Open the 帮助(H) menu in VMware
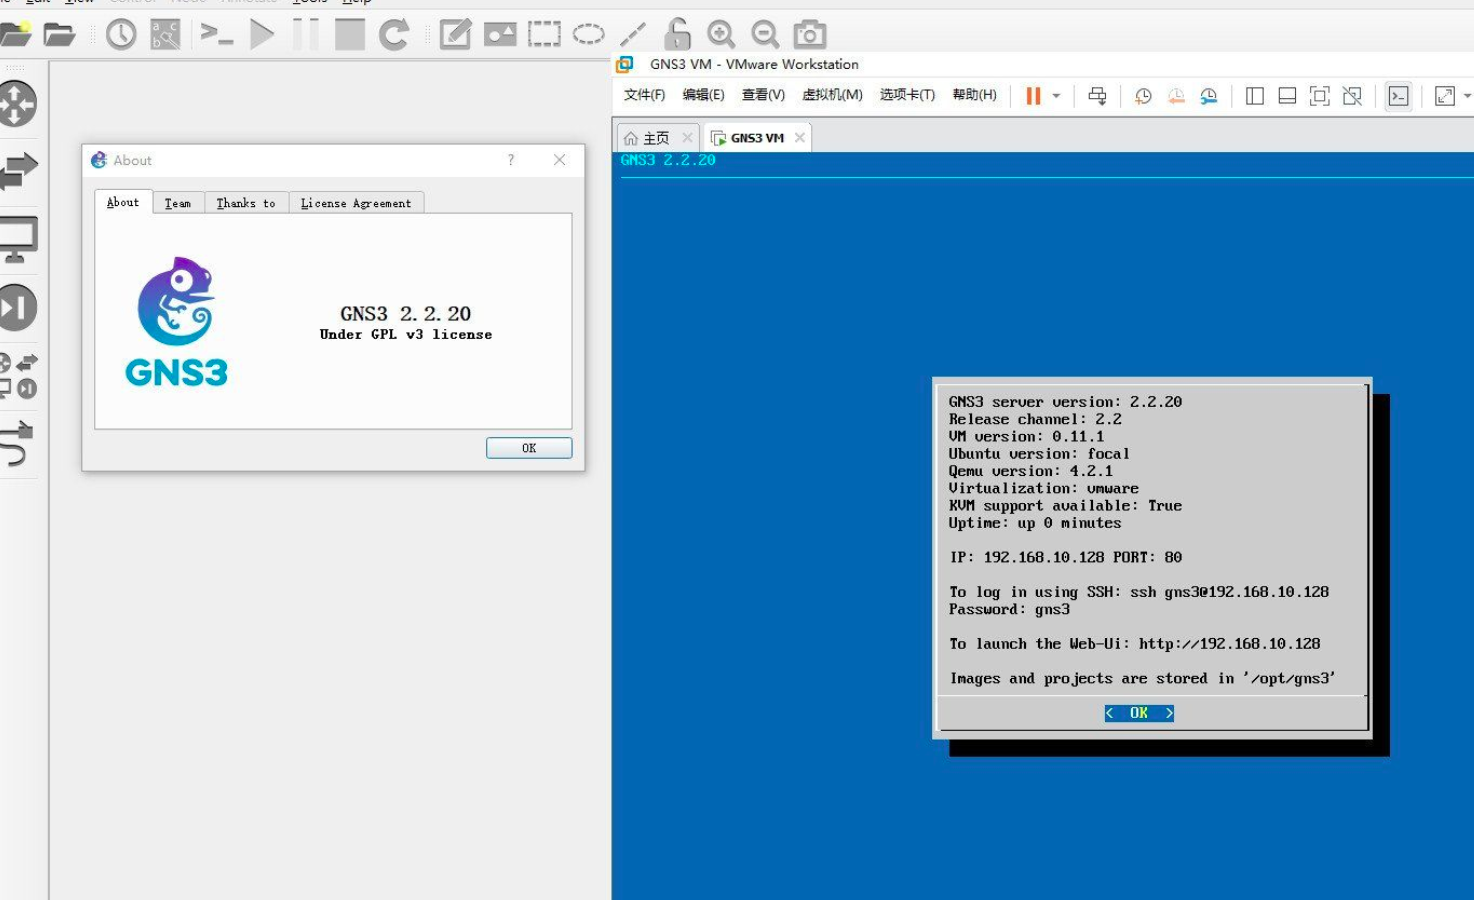 coord(974,95)
